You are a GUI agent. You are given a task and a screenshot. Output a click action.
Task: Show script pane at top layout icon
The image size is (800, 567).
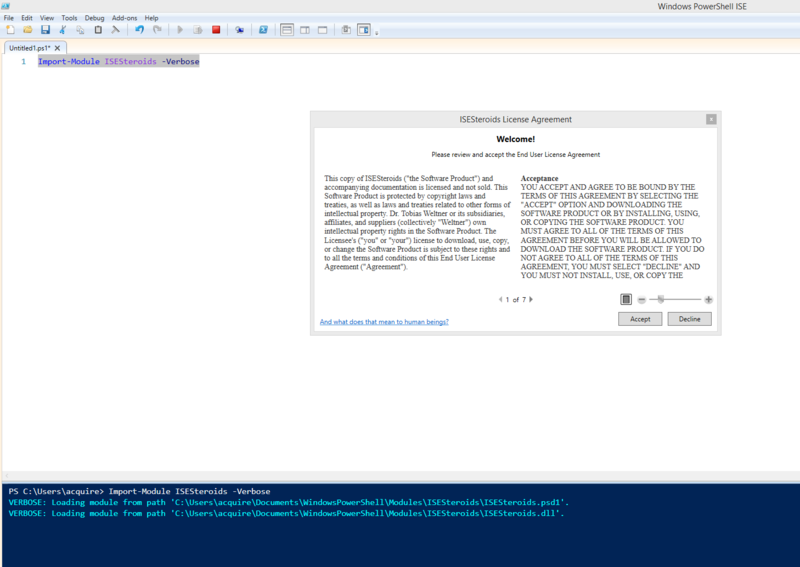[x=287, y=30]
